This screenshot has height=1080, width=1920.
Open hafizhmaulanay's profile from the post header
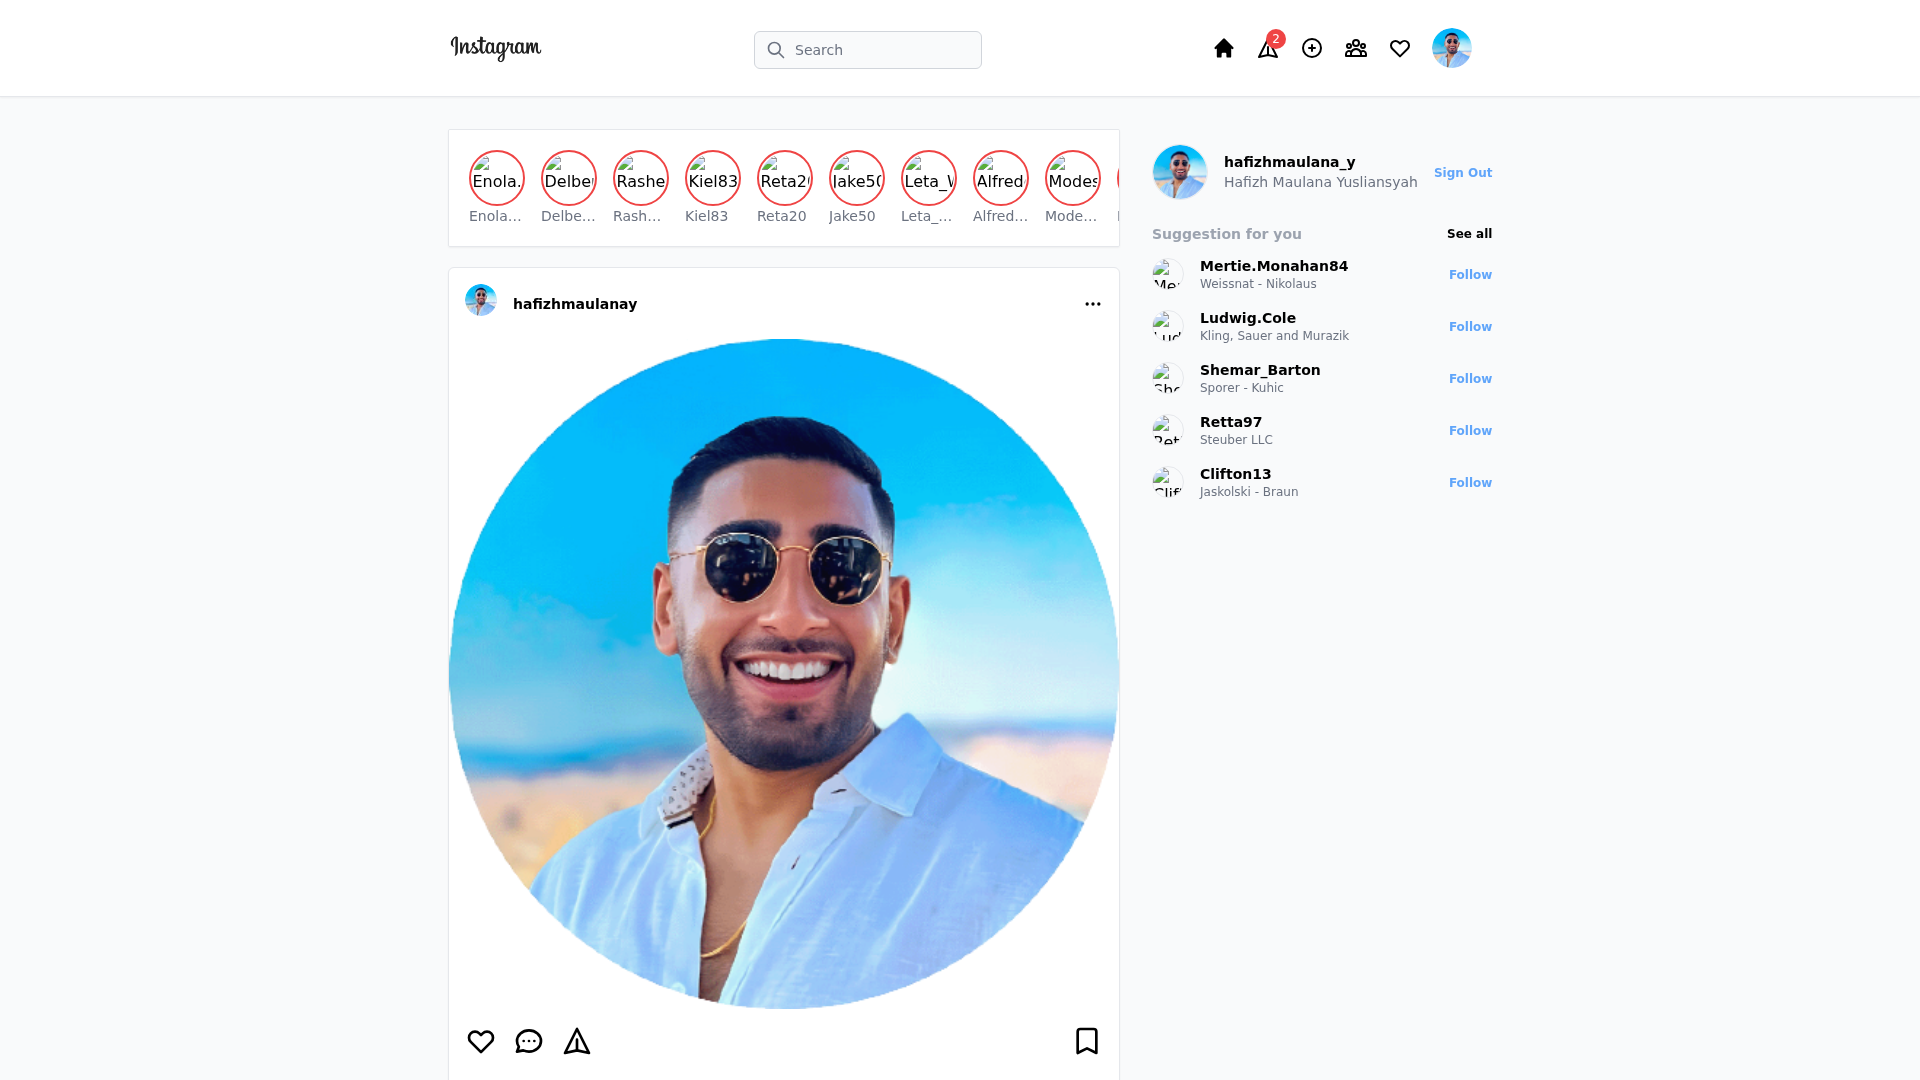[575, 303]
